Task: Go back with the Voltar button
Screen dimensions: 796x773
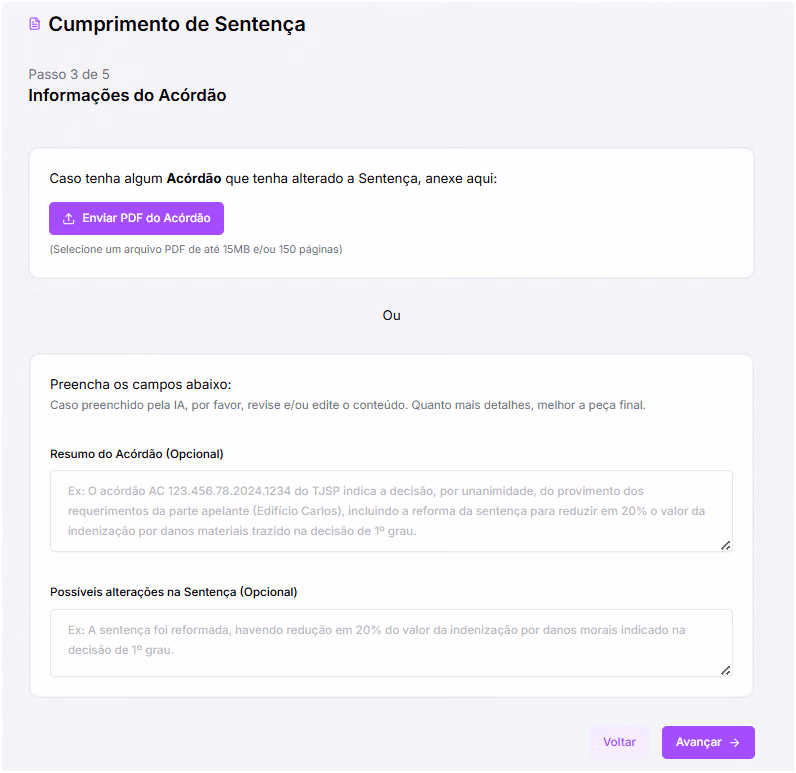Action: [x=619, y=743]
